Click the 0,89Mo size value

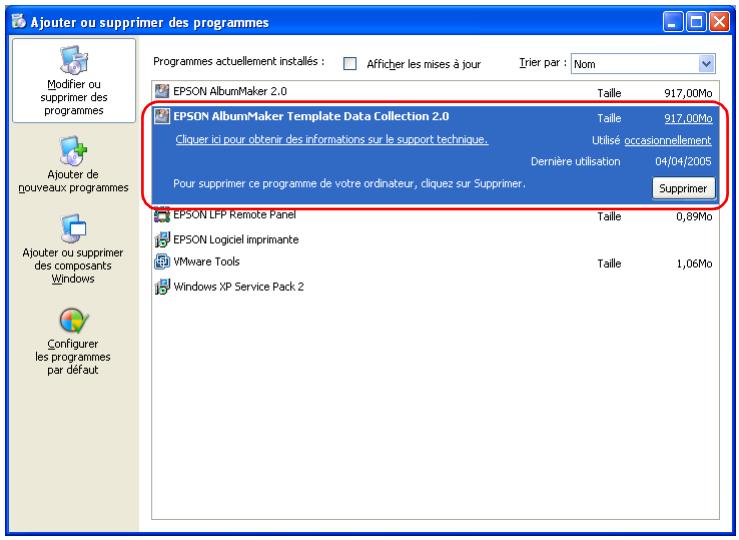click(x=694, y=216)
